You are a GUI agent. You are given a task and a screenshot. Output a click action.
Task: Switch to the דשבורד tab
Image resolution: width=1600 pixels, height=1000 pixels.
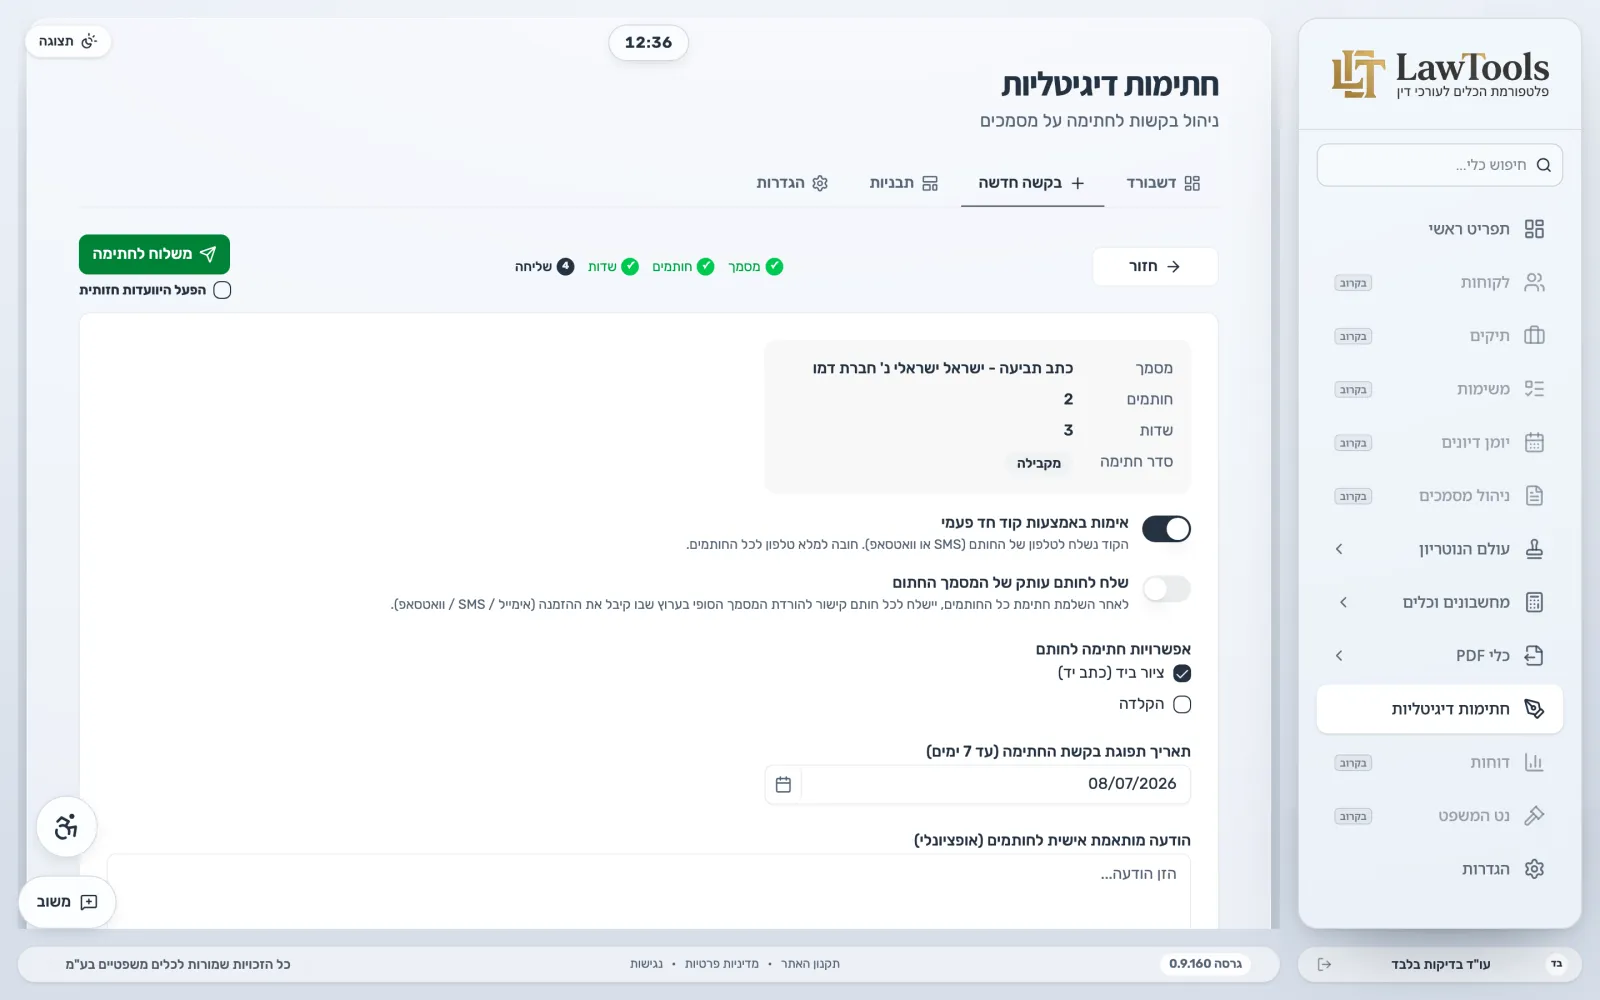pyautogui.click(x=1162, y=183)
